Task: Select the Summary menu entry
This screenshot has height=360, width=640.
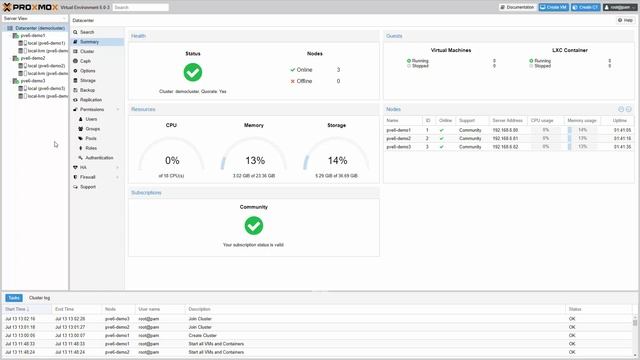Action: [x=97, y=42]
